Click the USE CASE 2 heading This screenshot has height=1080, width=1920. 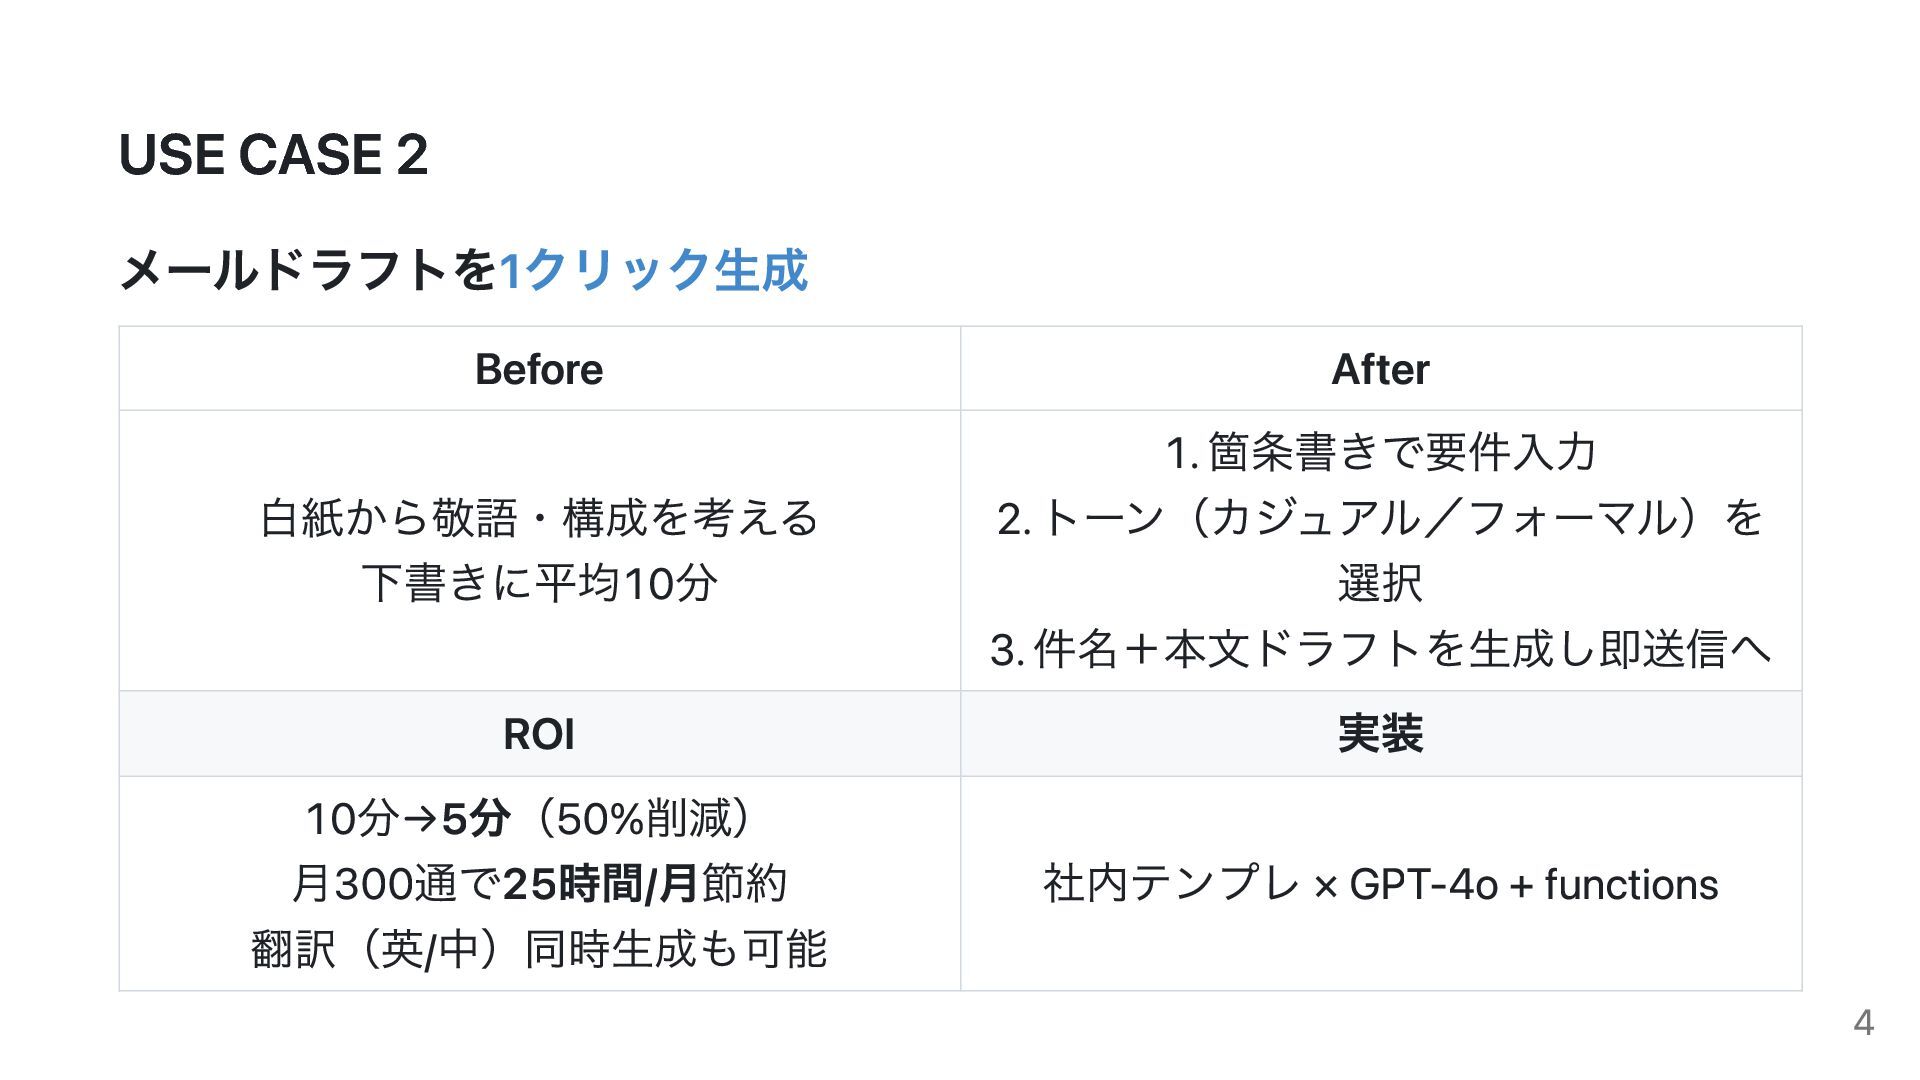[x=273, y=155]
